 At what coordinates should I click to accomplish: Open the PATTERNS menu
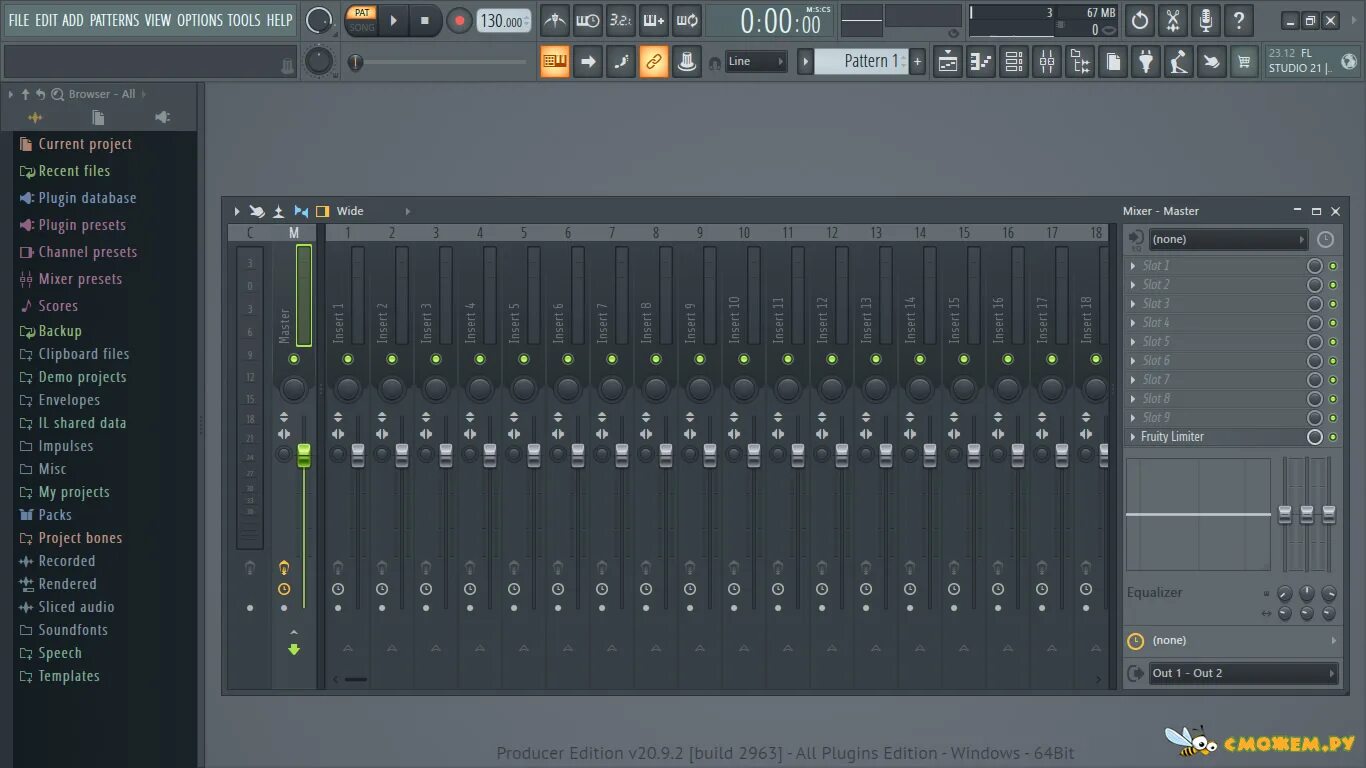pos(114,20)
